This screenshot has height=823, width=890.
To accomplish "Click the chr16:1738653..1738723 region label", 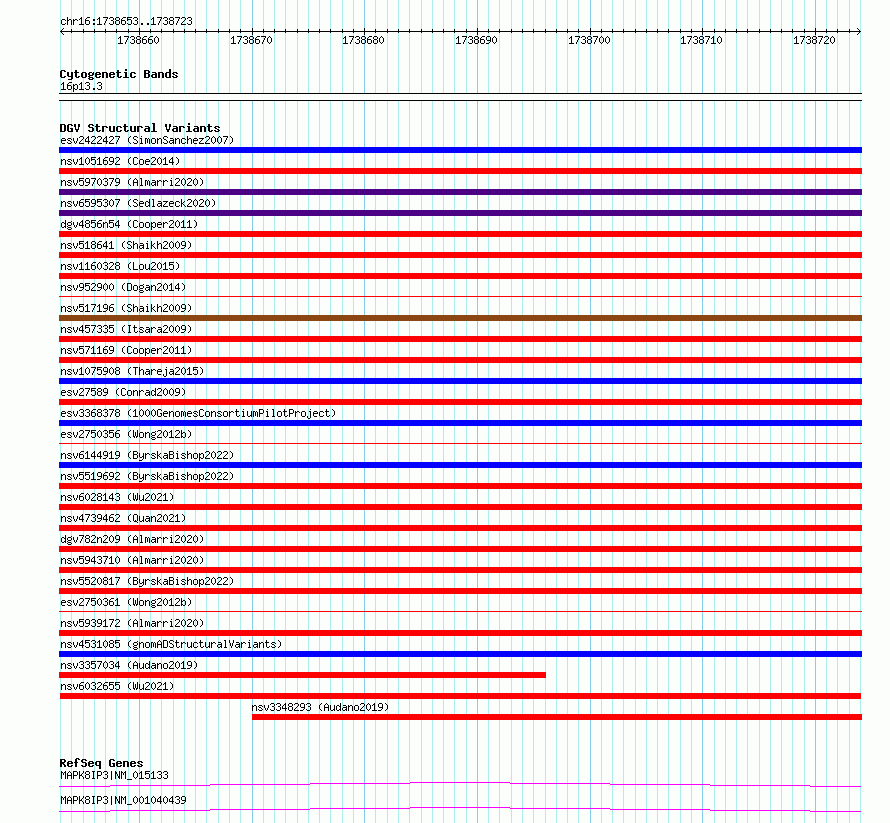I will 126,21.
